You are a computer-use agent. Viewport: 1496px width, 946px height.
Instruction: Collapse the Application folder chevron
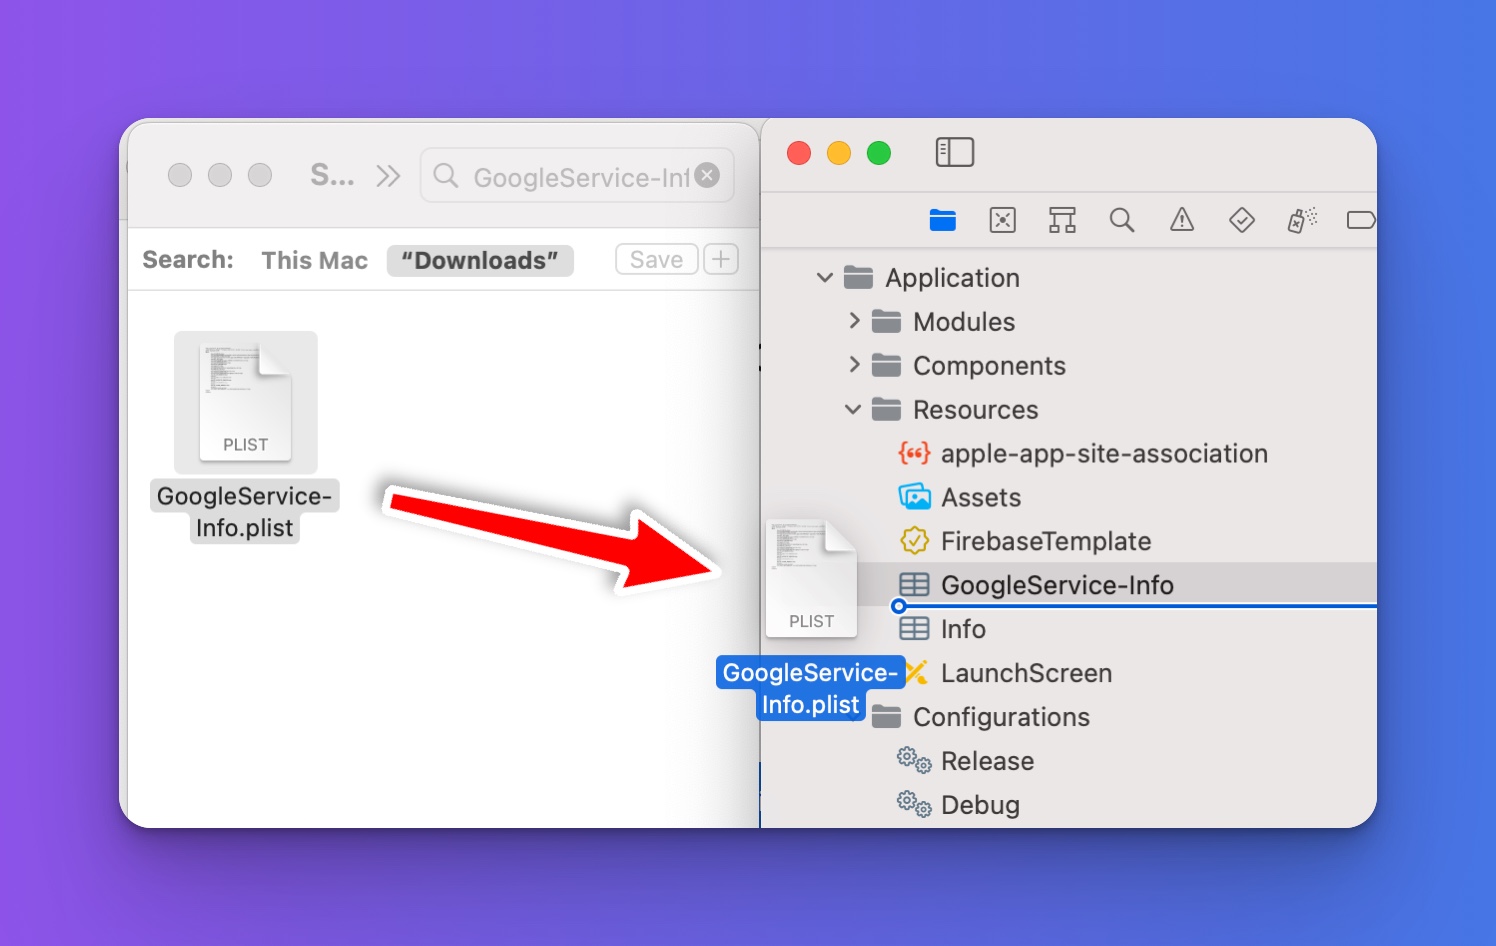pos(825,277)
